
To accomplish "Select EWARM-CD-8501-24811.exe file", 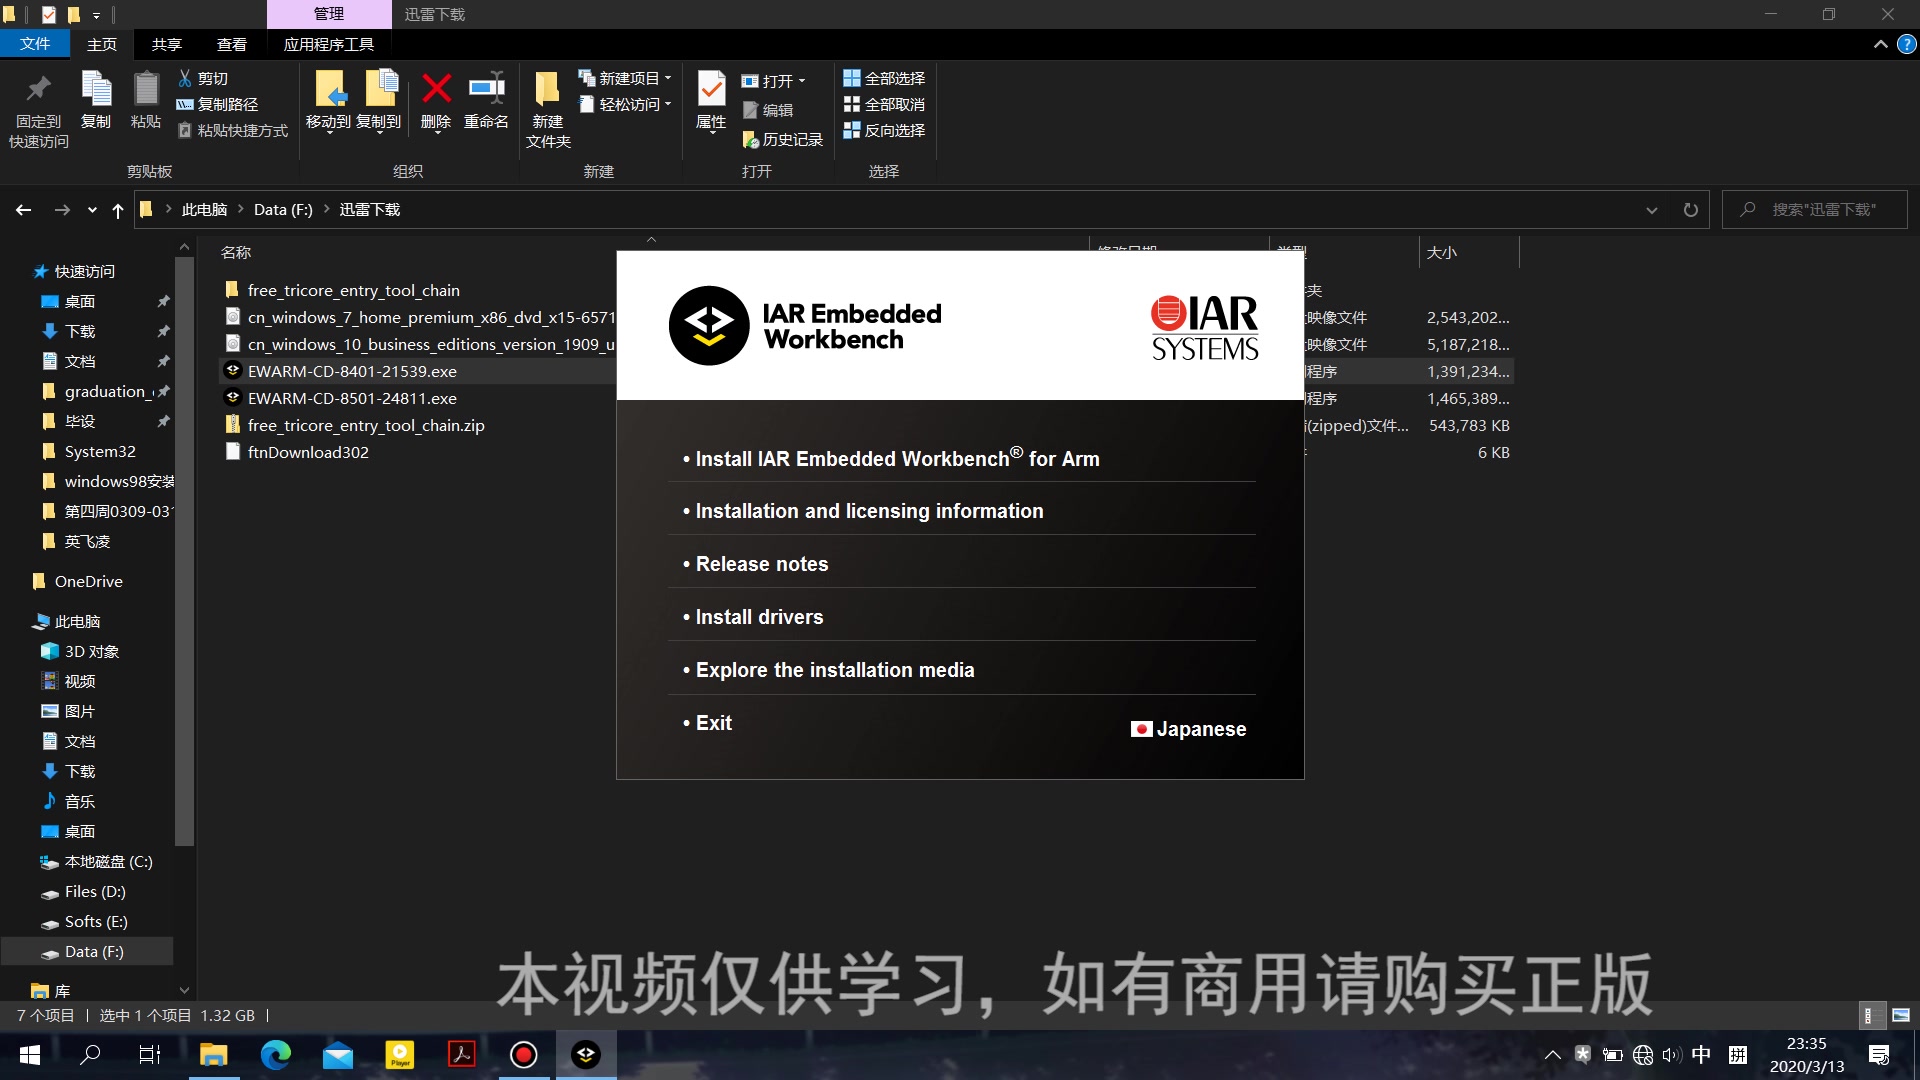I will [x=352, y=398].
